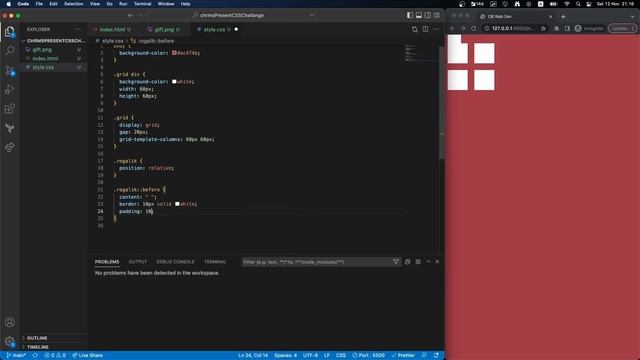Open browser extensions puzzle icon
Image resolution: width=640 pixels, height=360 pixels.
click(x=556, y=29)
